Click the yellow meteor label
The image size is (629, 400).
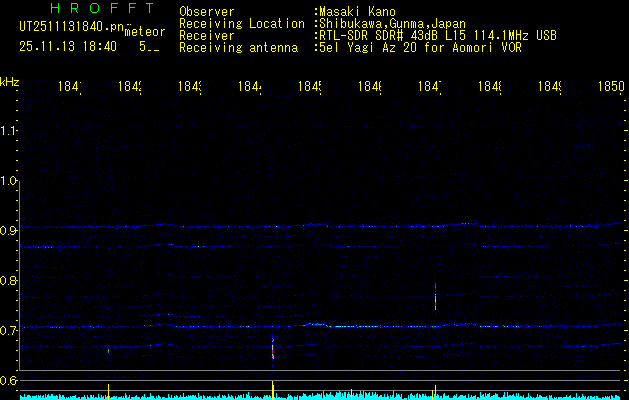coord(144,32)
